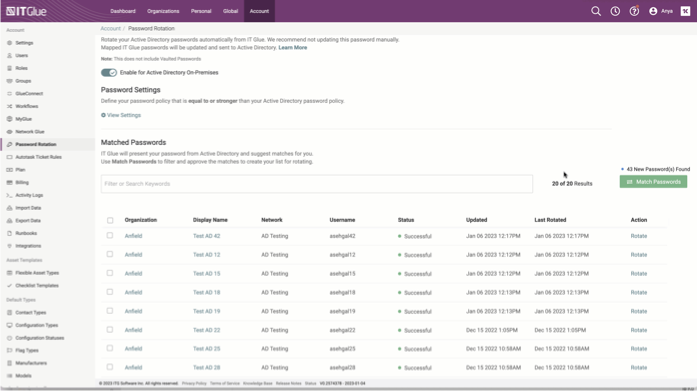Open the Arya user profile icon

[x=653, y=11]
